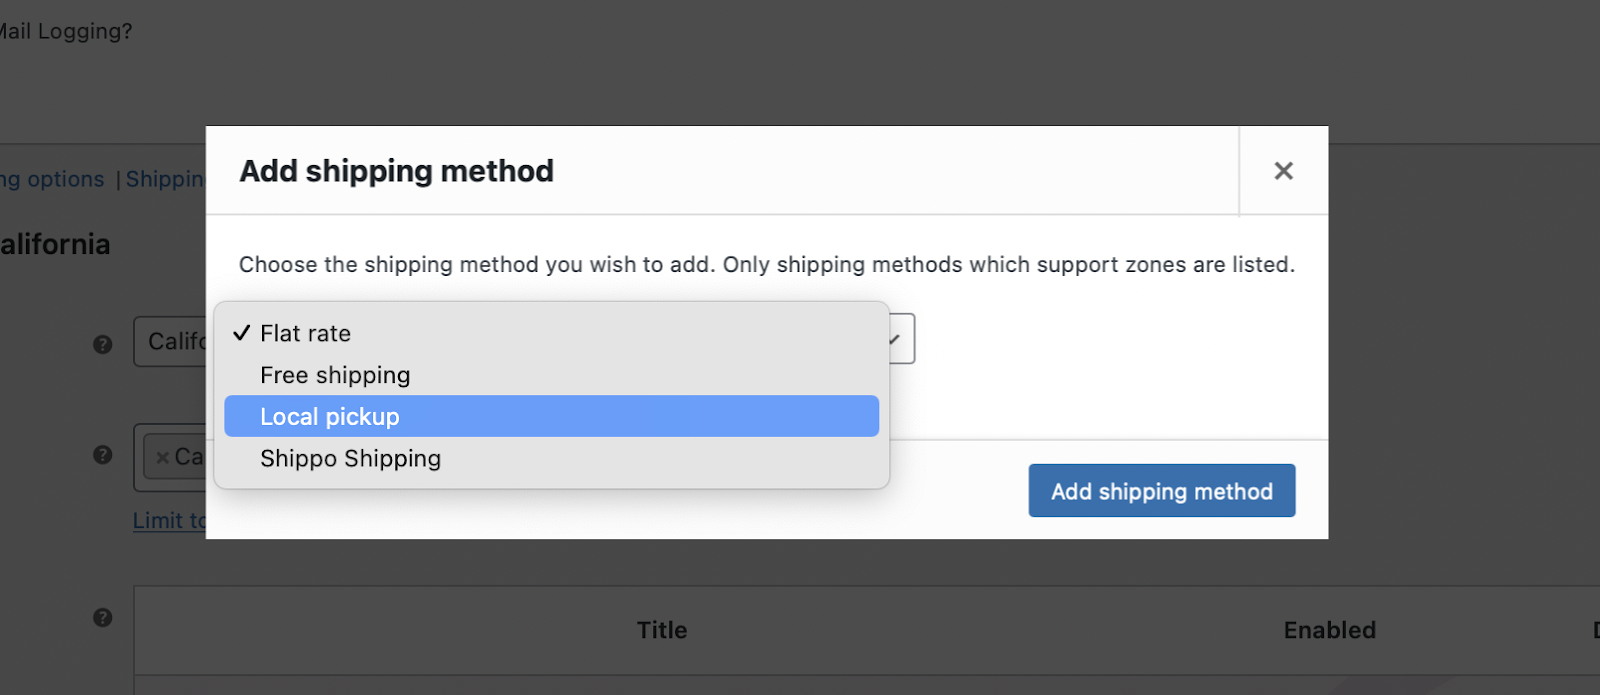
Task: Pick the highlighted Local pickup option
Action: coord(330,417)
